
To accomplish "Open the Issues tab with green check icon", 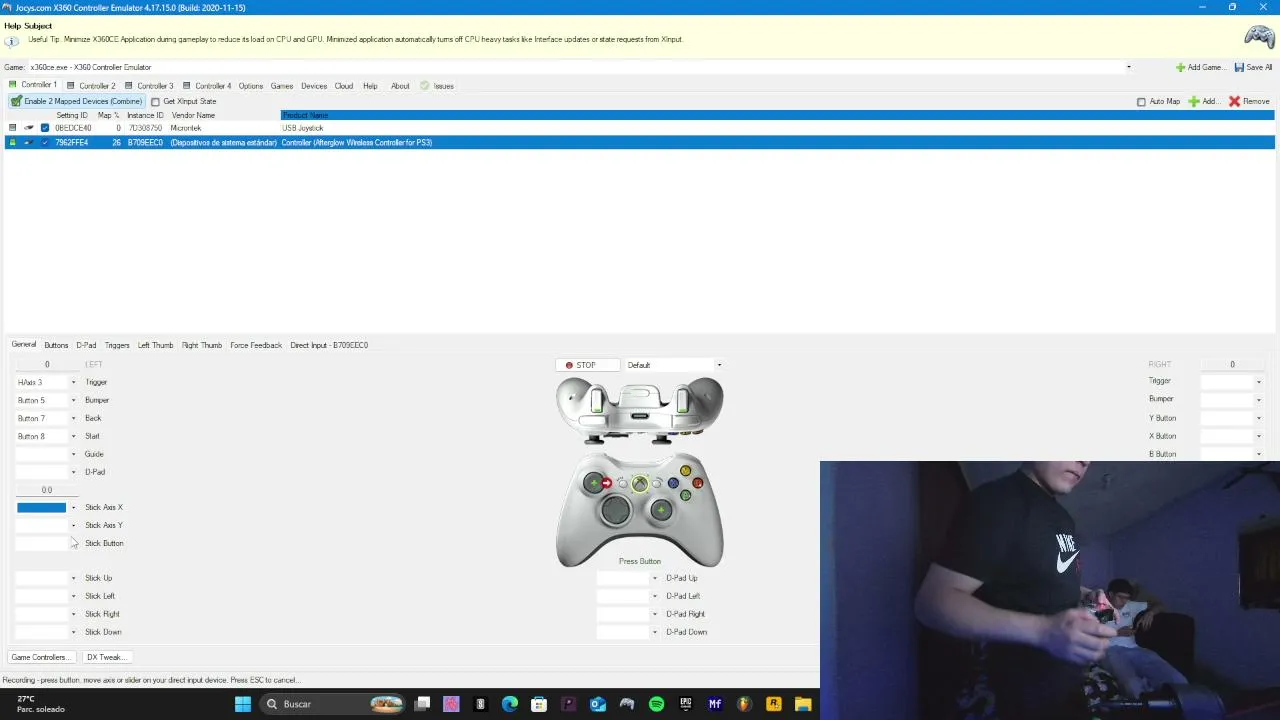I will [437, 86].
